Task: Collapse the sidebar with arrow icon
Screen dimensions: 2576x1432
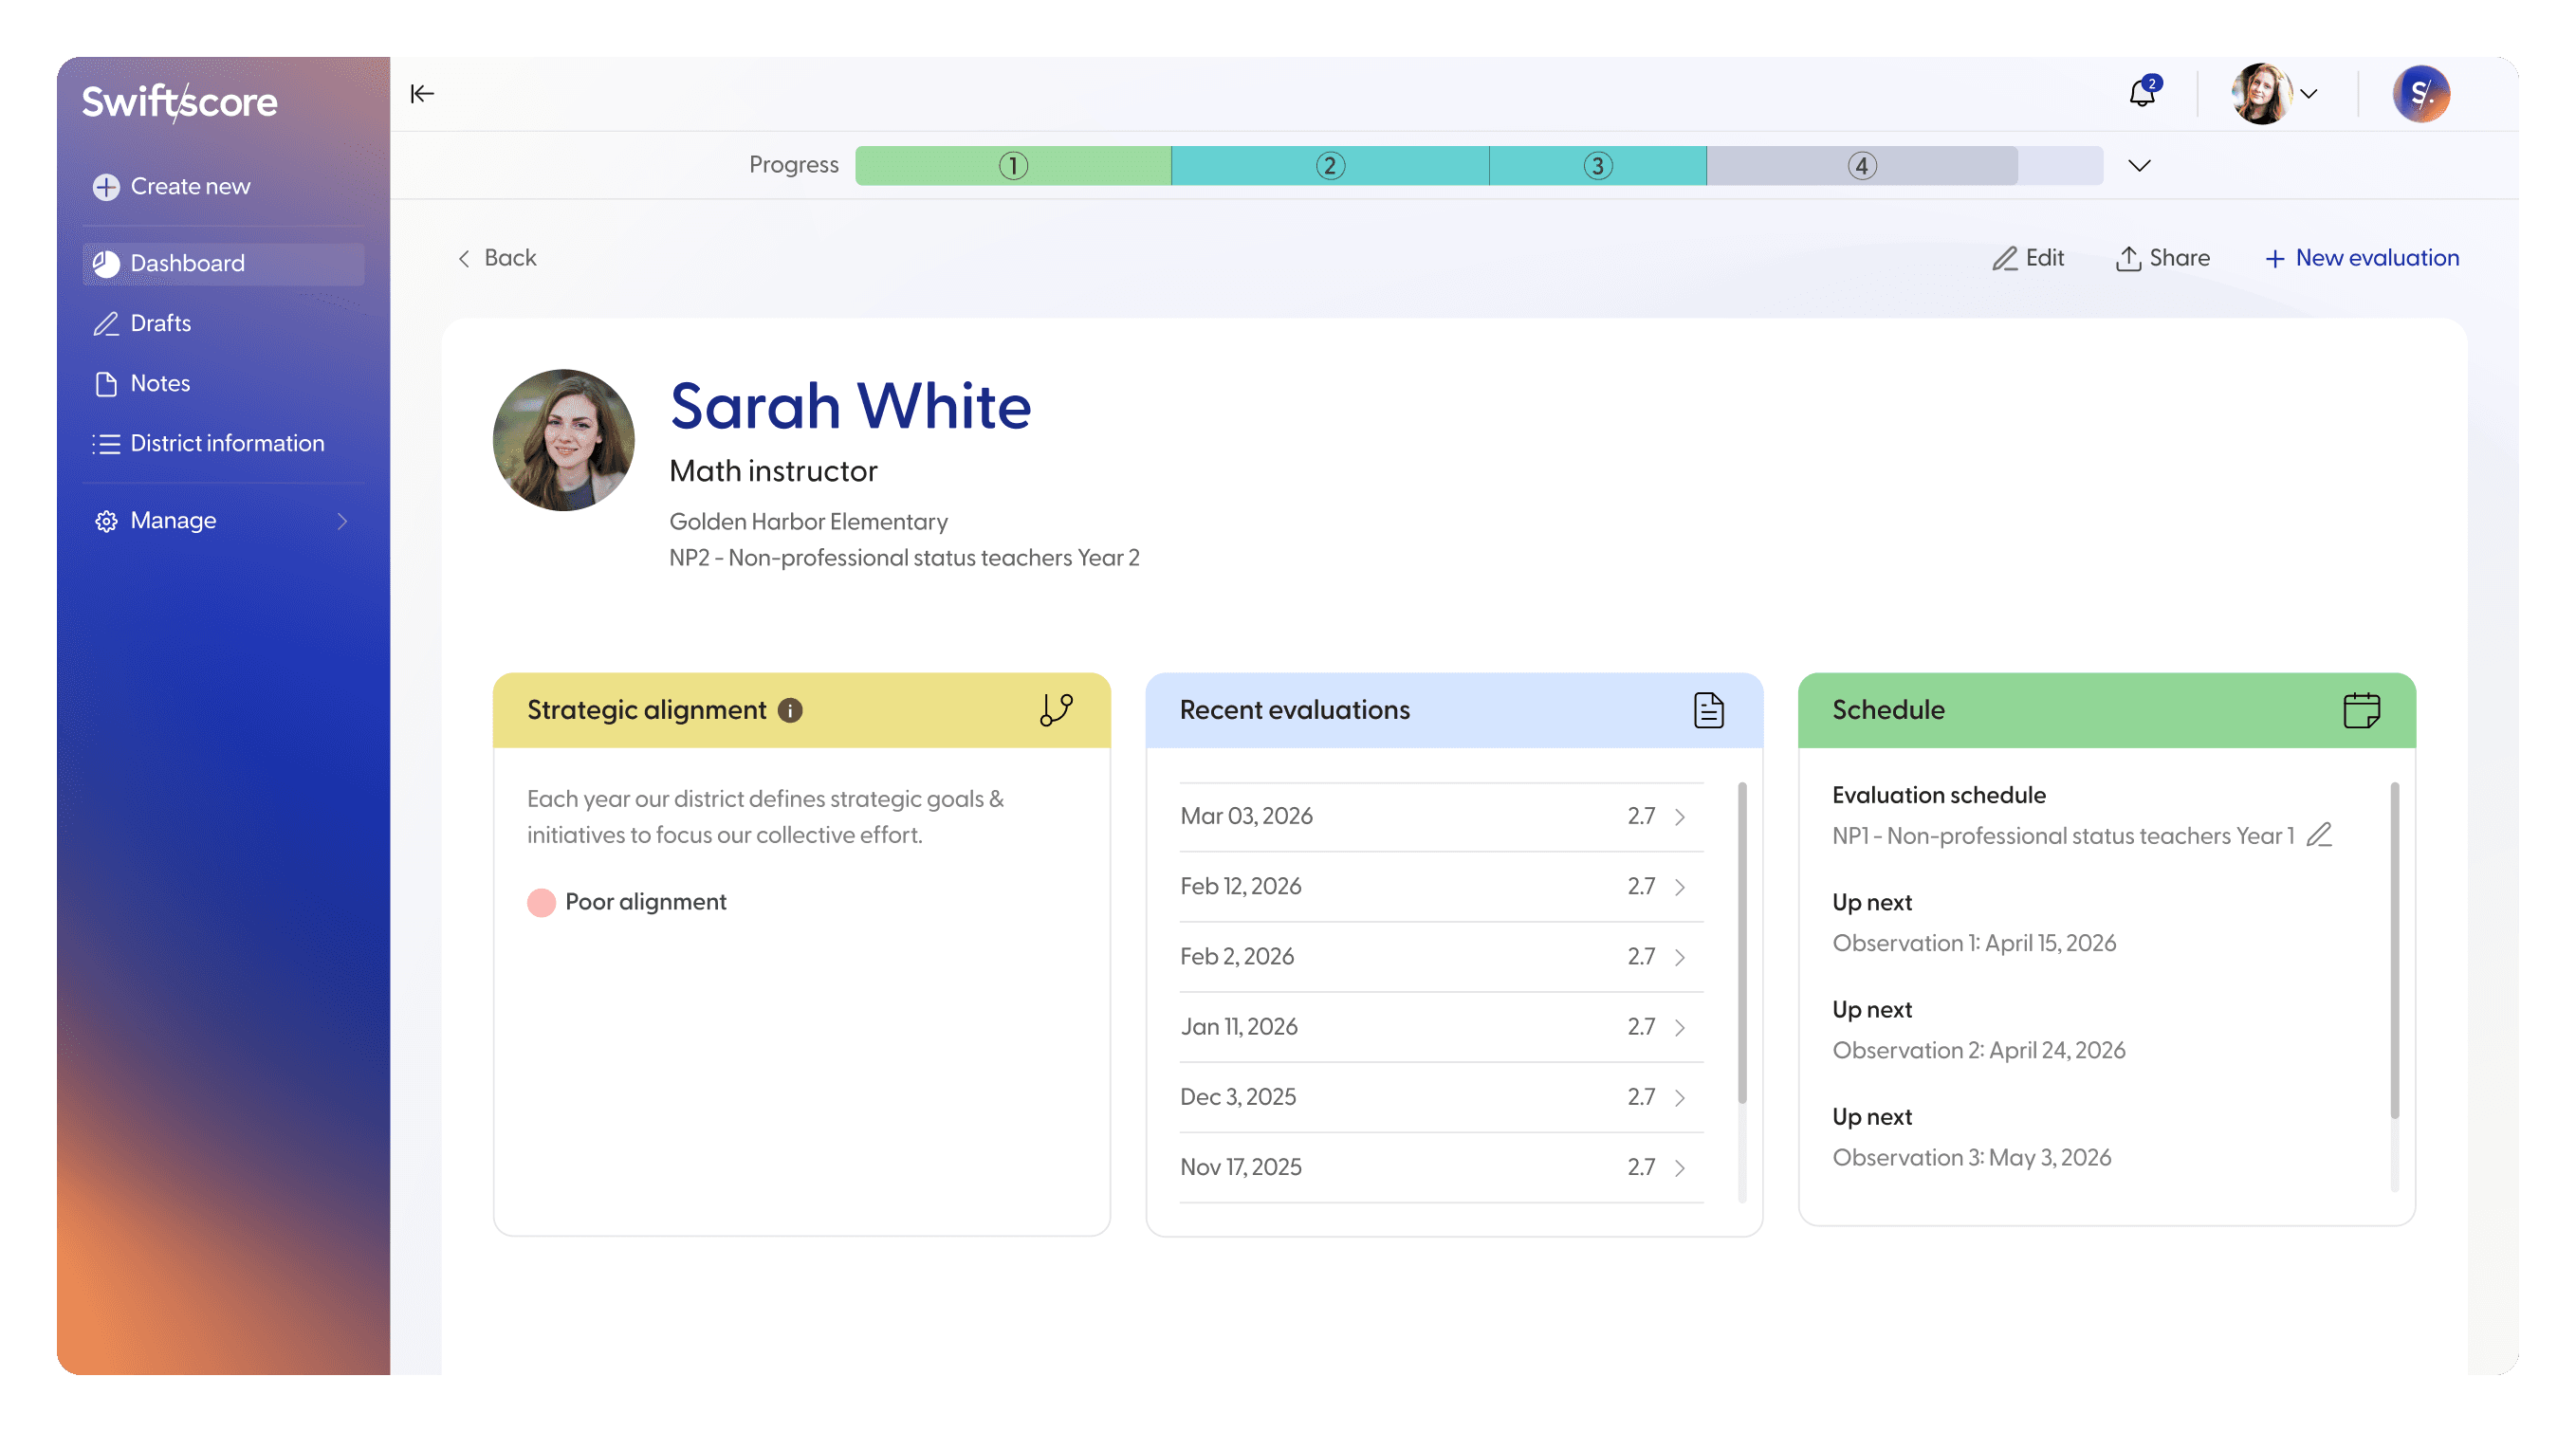Action: pos(422,94)
